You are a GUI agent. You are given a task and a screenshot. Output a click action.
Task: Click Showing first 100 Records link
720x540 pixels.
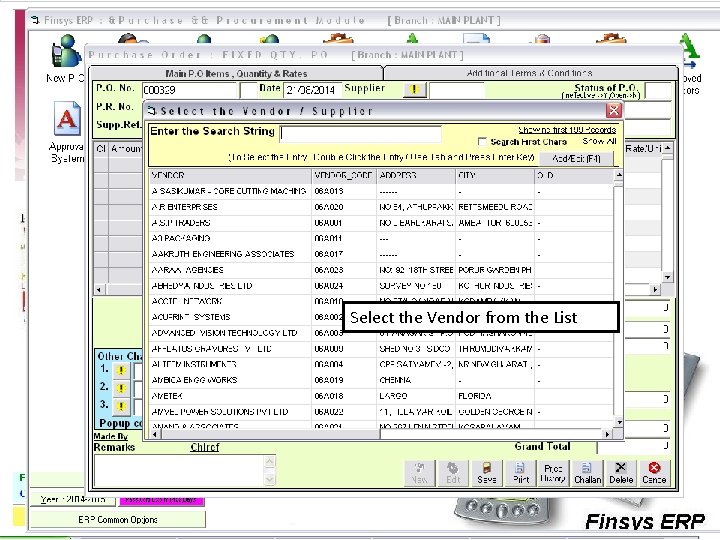[567, 130]
